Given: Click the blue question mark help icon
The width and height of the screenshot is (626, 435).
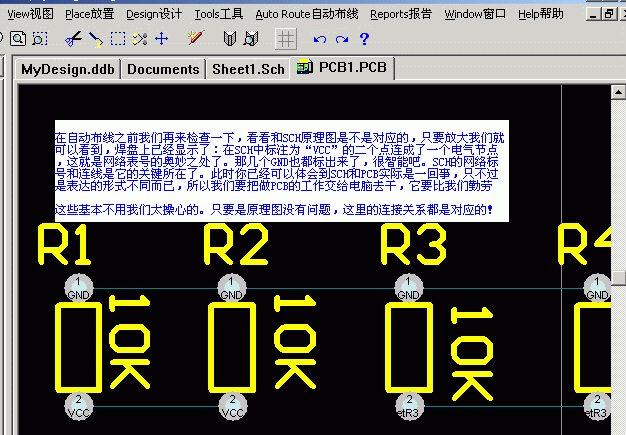Looking at the screenshot, I should point(364,38).
